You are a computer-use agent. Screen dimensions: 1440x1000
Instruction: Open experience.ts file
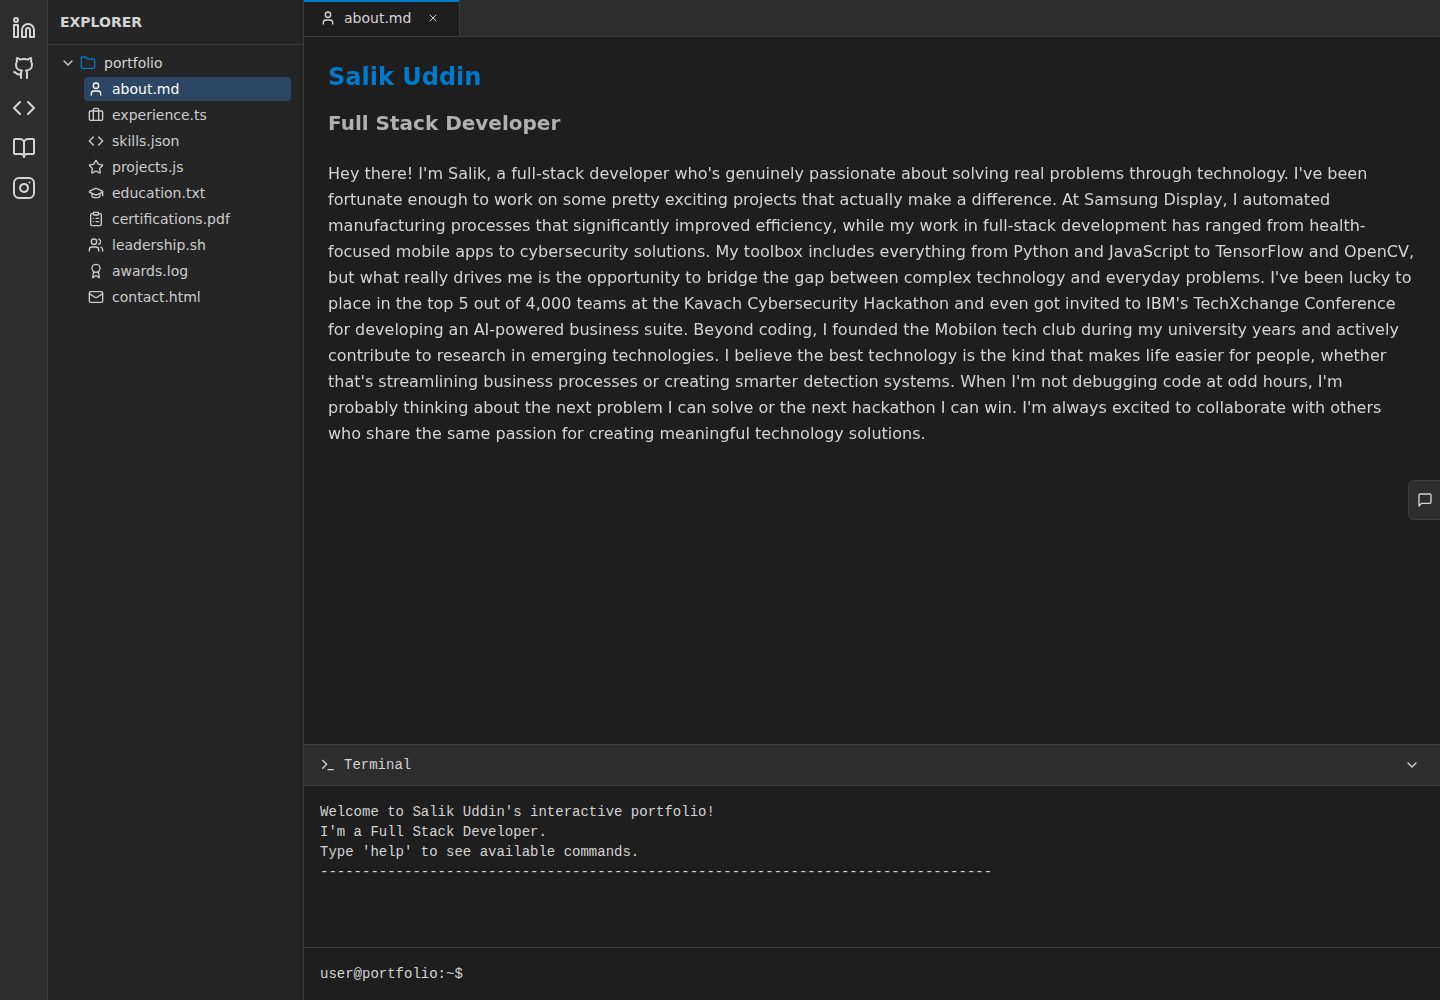coord(187,115)
